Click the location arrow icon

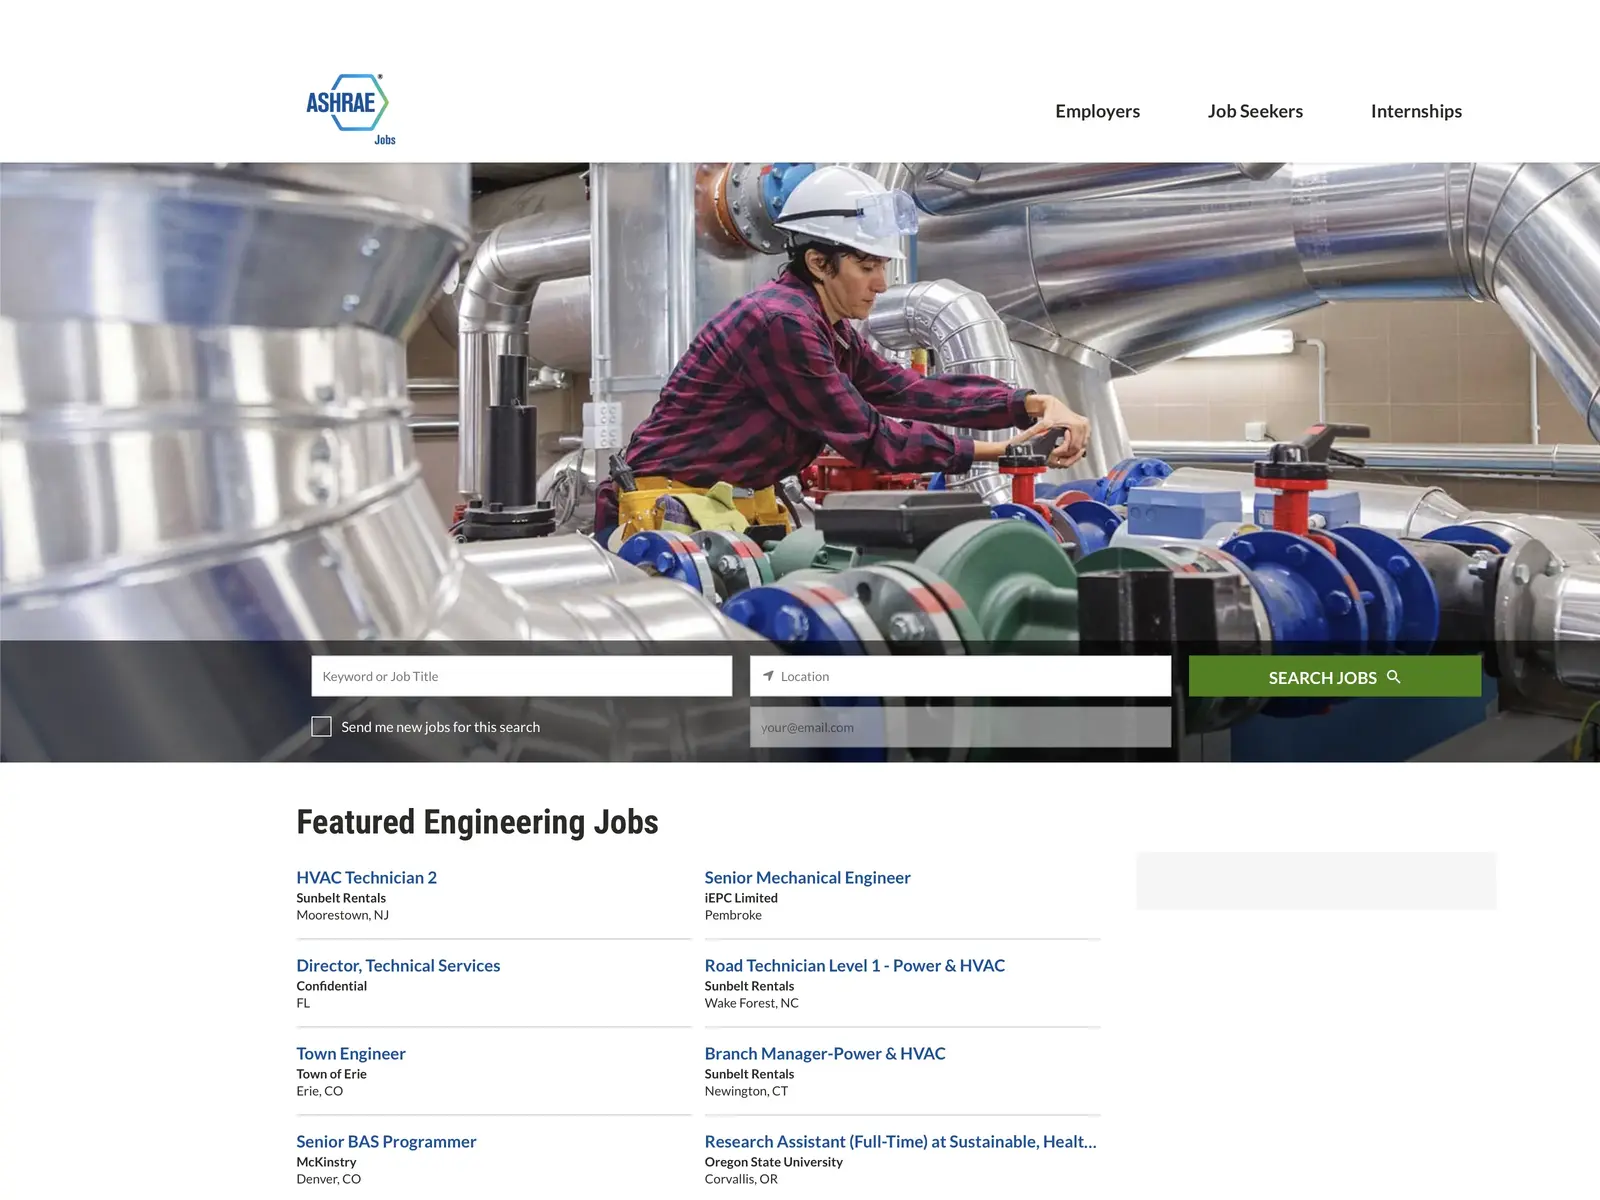(768, 676)
